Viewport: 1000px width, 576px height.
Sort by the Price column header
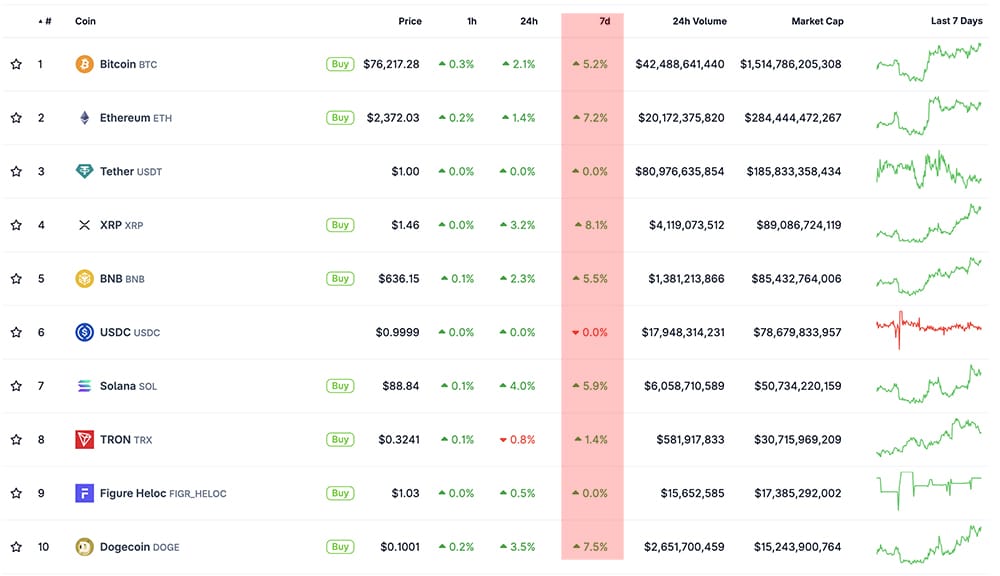coord(410,21)
